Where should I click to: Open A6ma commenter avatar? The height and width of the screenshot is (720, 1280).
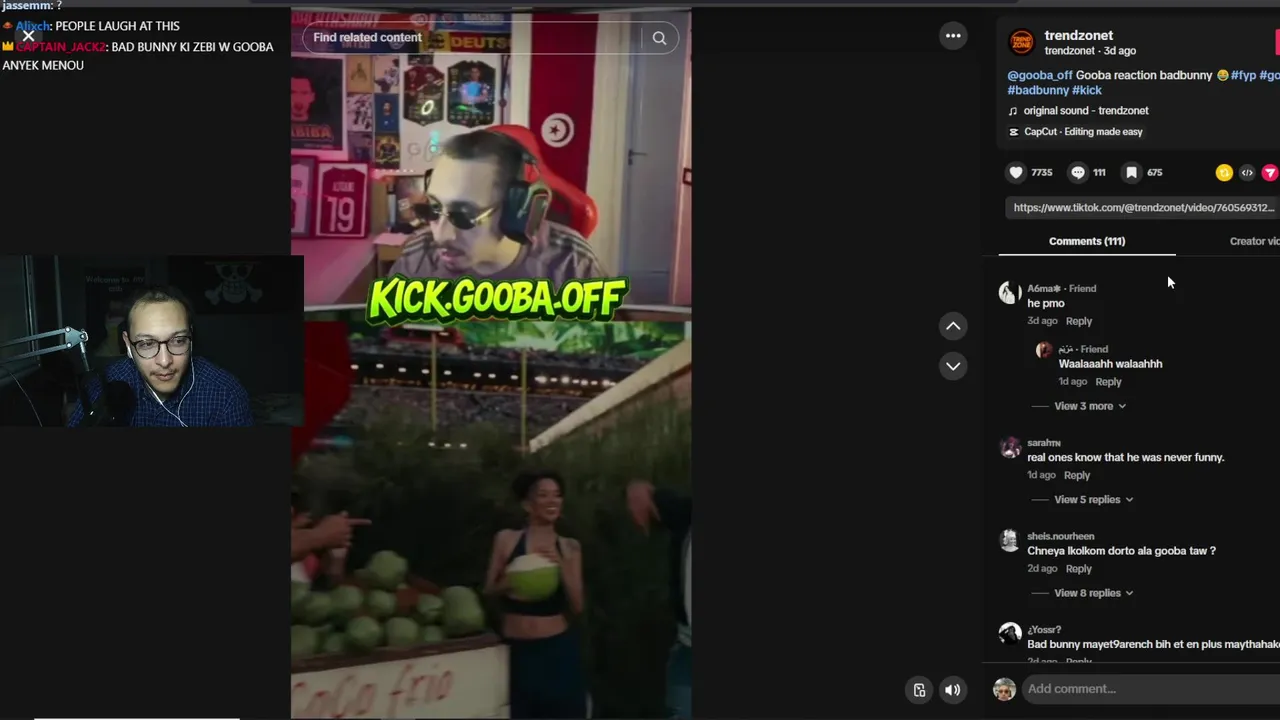coord(1009,292)
